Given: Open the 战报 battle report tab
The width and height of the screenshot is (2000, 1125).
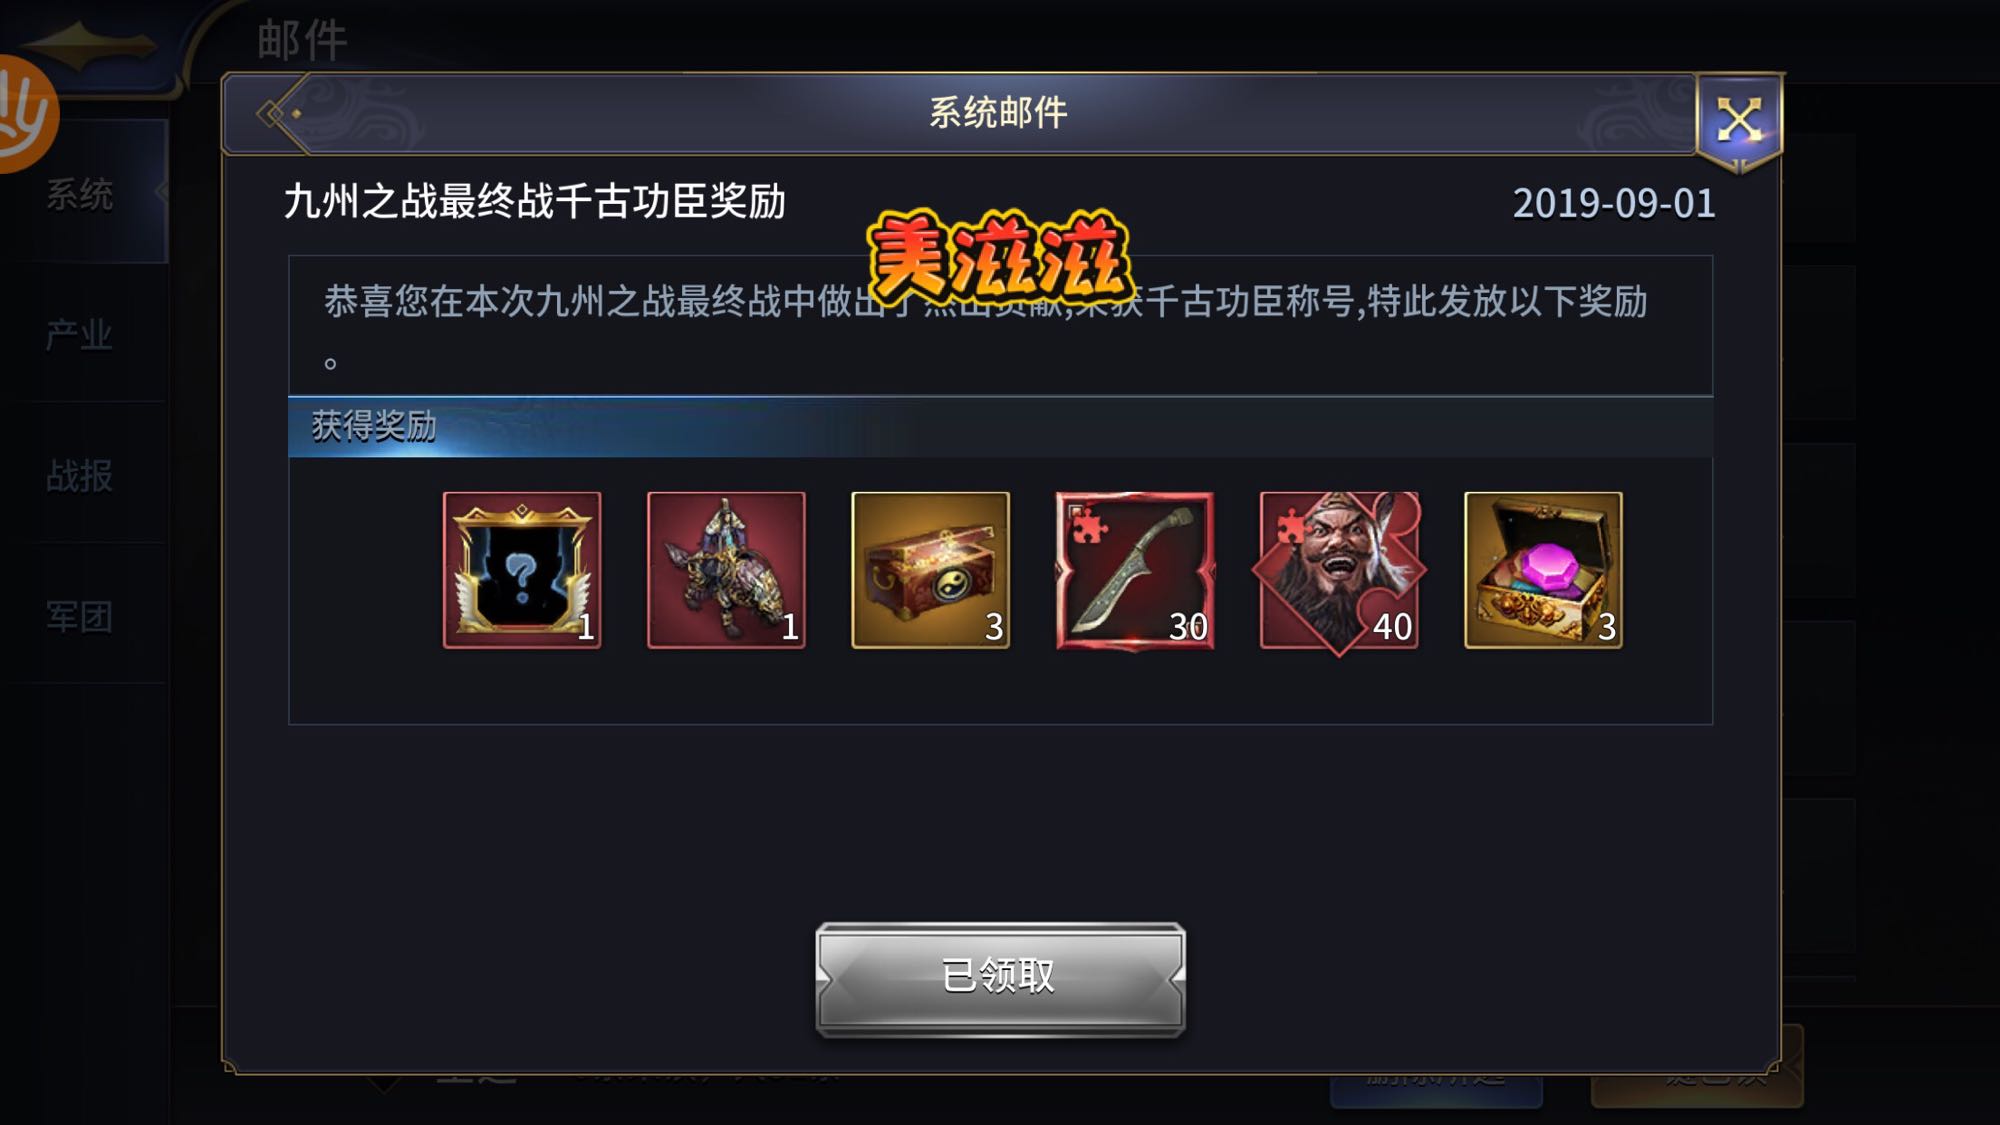Looking at the screenshot, I should click(x=80, y=476).
